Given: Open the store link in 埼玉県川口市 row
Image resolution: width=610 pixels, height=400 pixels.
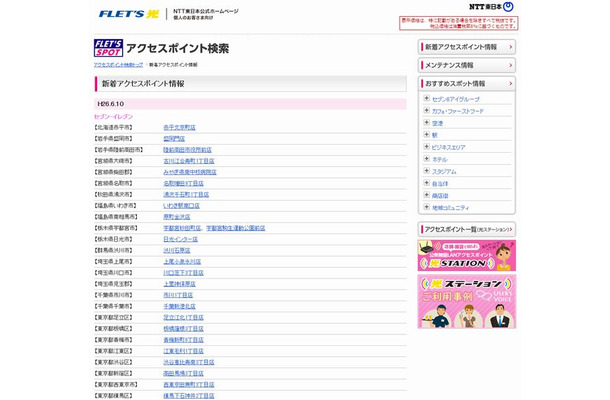Looking at the screenshot, I should [183, 273].
